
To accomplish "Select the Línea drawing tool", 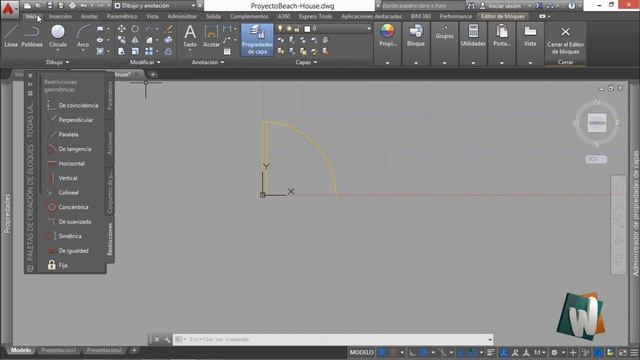I will (x=11, y=36).
